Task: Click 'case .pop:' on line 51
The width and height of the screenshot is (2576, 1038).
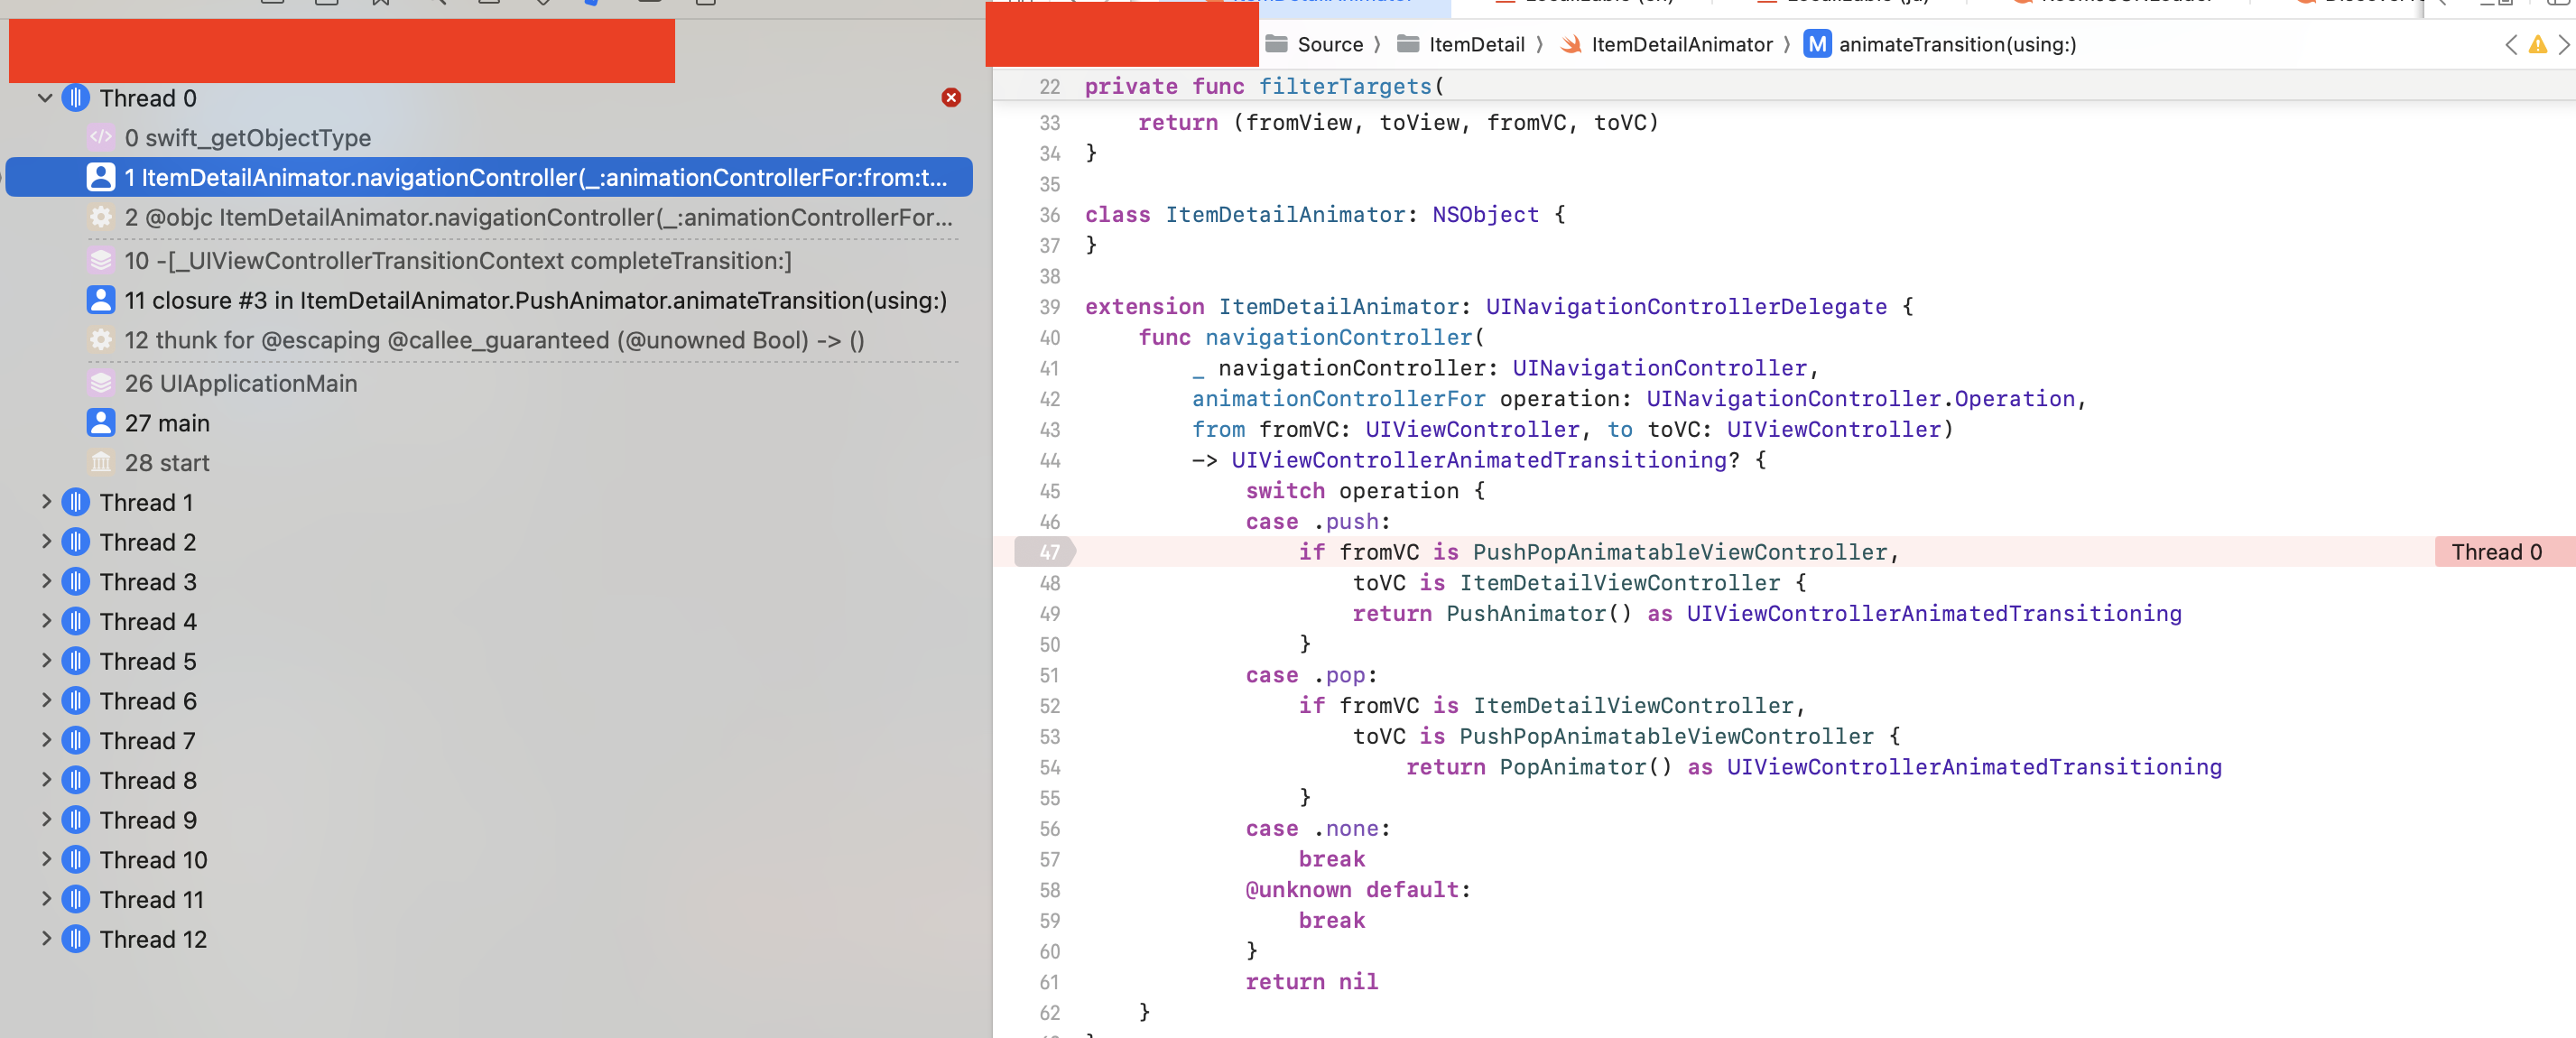Action: click(x=1311, y=675)
